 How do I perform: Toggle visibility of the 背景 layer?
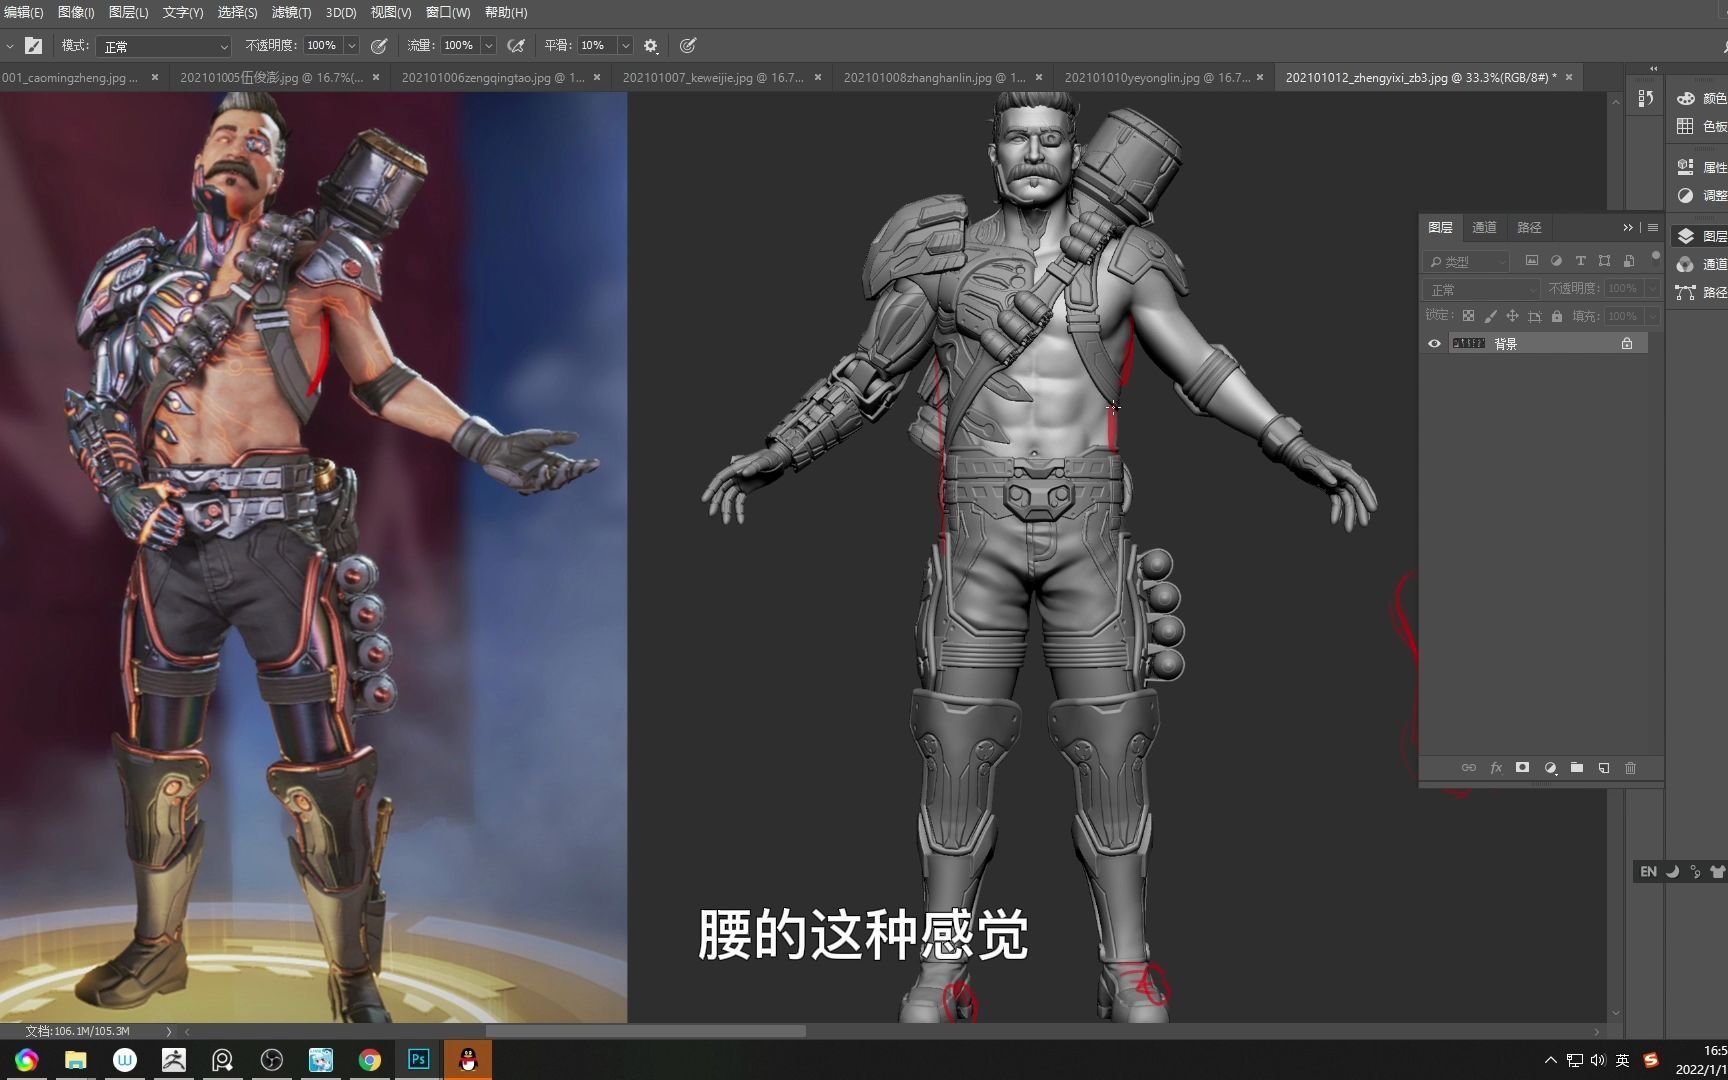(1434, 343)
